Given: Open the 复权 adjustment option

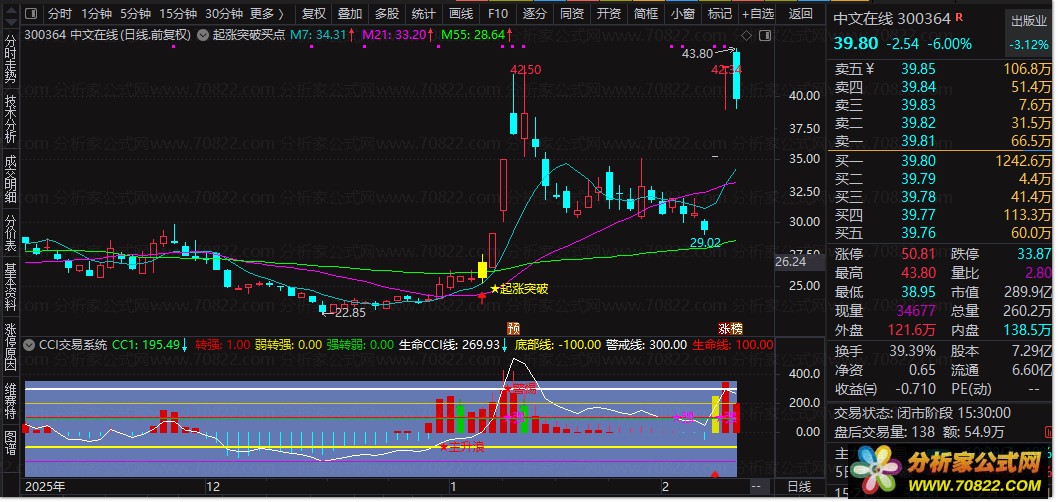Looking at the screenshot, I should tap(313, 13).
